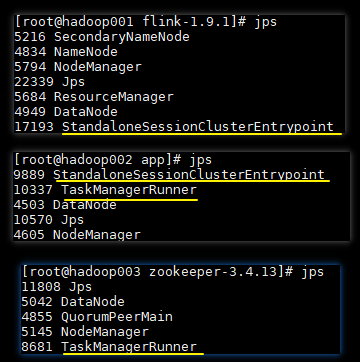
Task: Select the SecondaryNameNode process line 5216
Action: [x=102, y=37]
